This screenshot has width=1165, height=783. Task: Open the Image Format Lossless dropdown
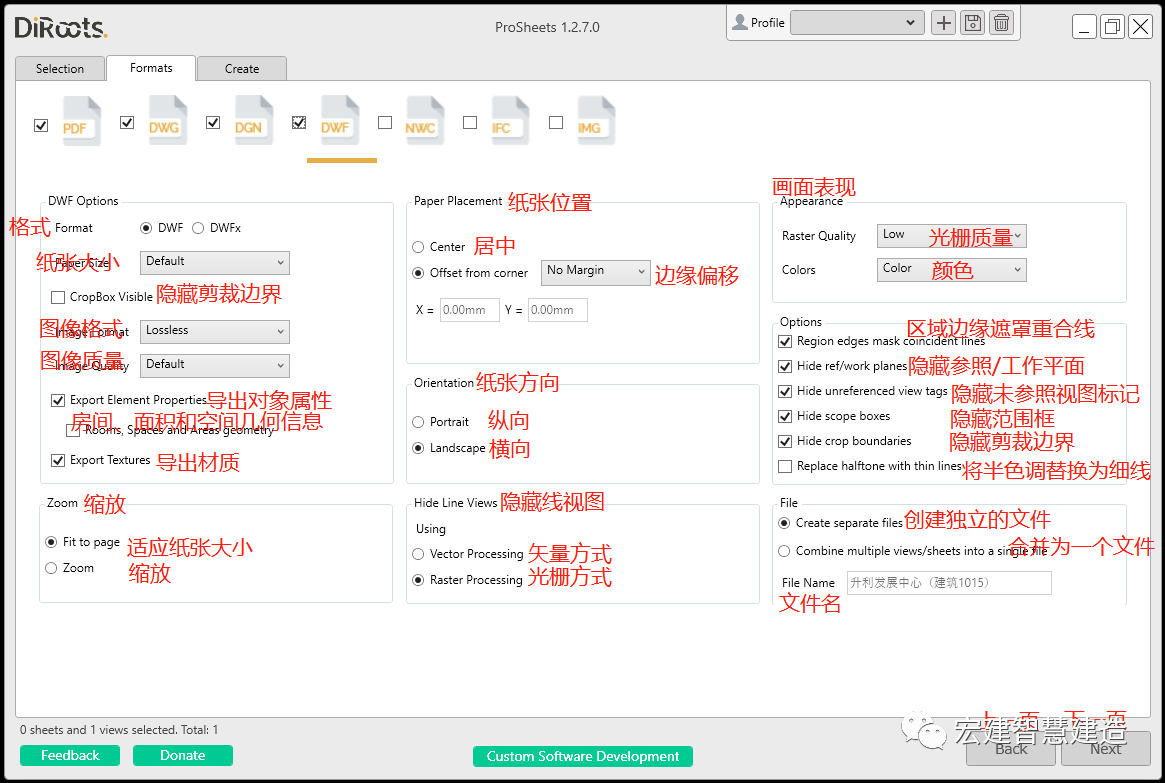point(215,331)
